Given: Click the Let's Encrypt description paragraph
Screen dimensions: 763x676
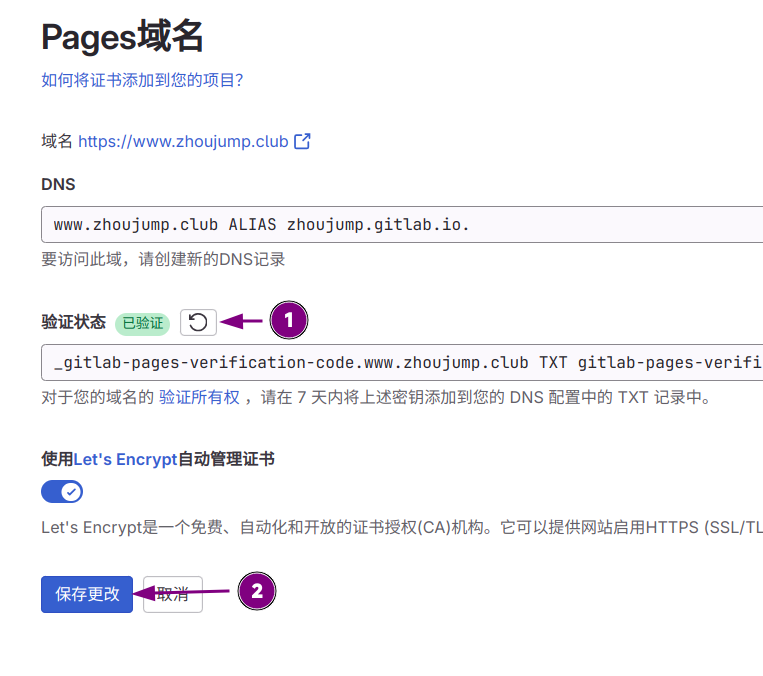Looking at the screenshot, I should click(400, 527).
